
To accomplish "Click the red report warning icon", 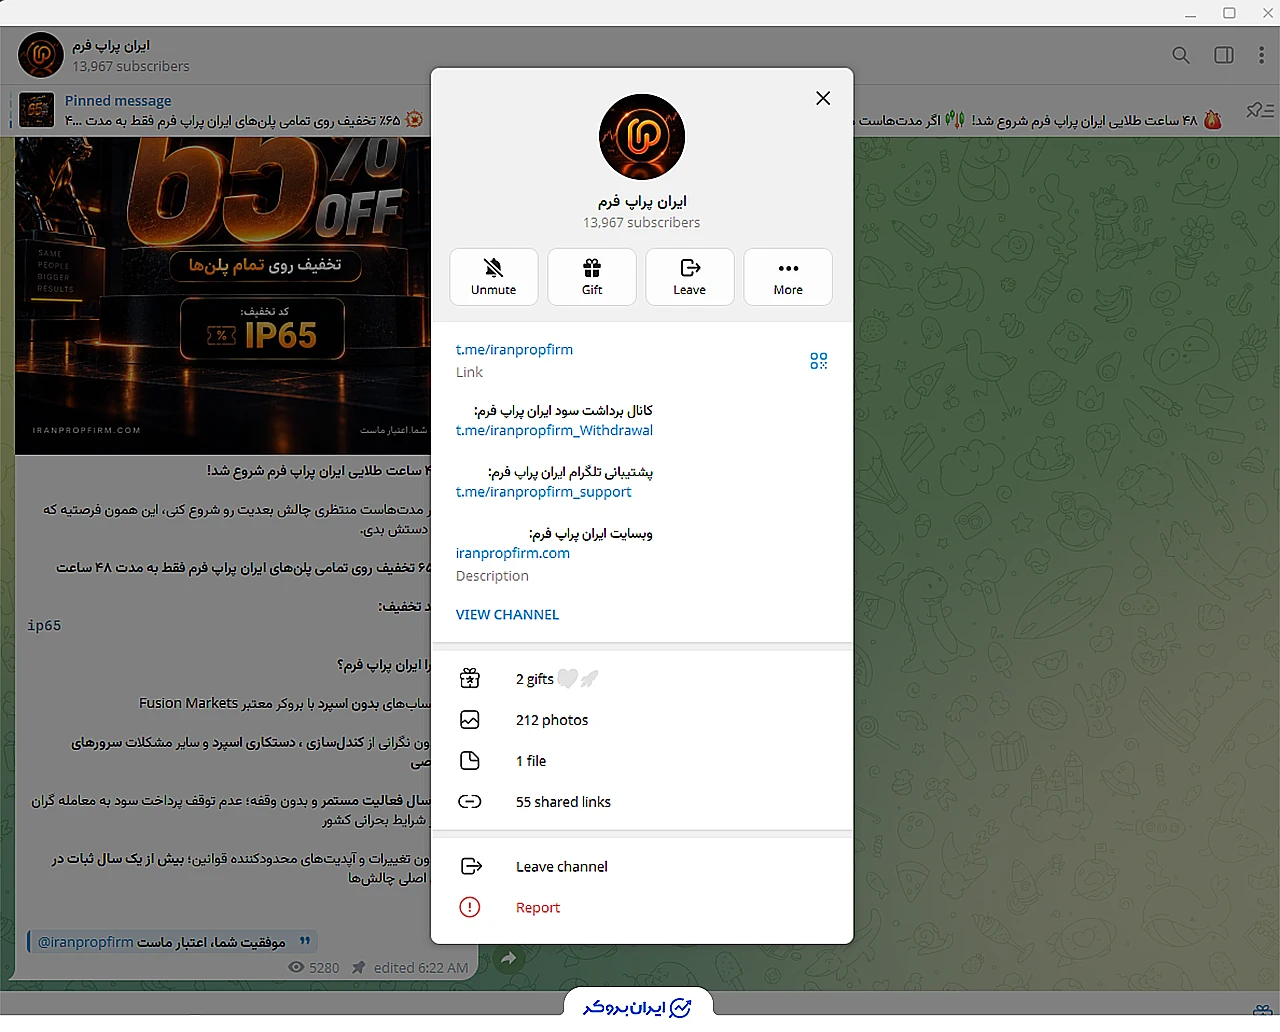I will tap(470, 908).
